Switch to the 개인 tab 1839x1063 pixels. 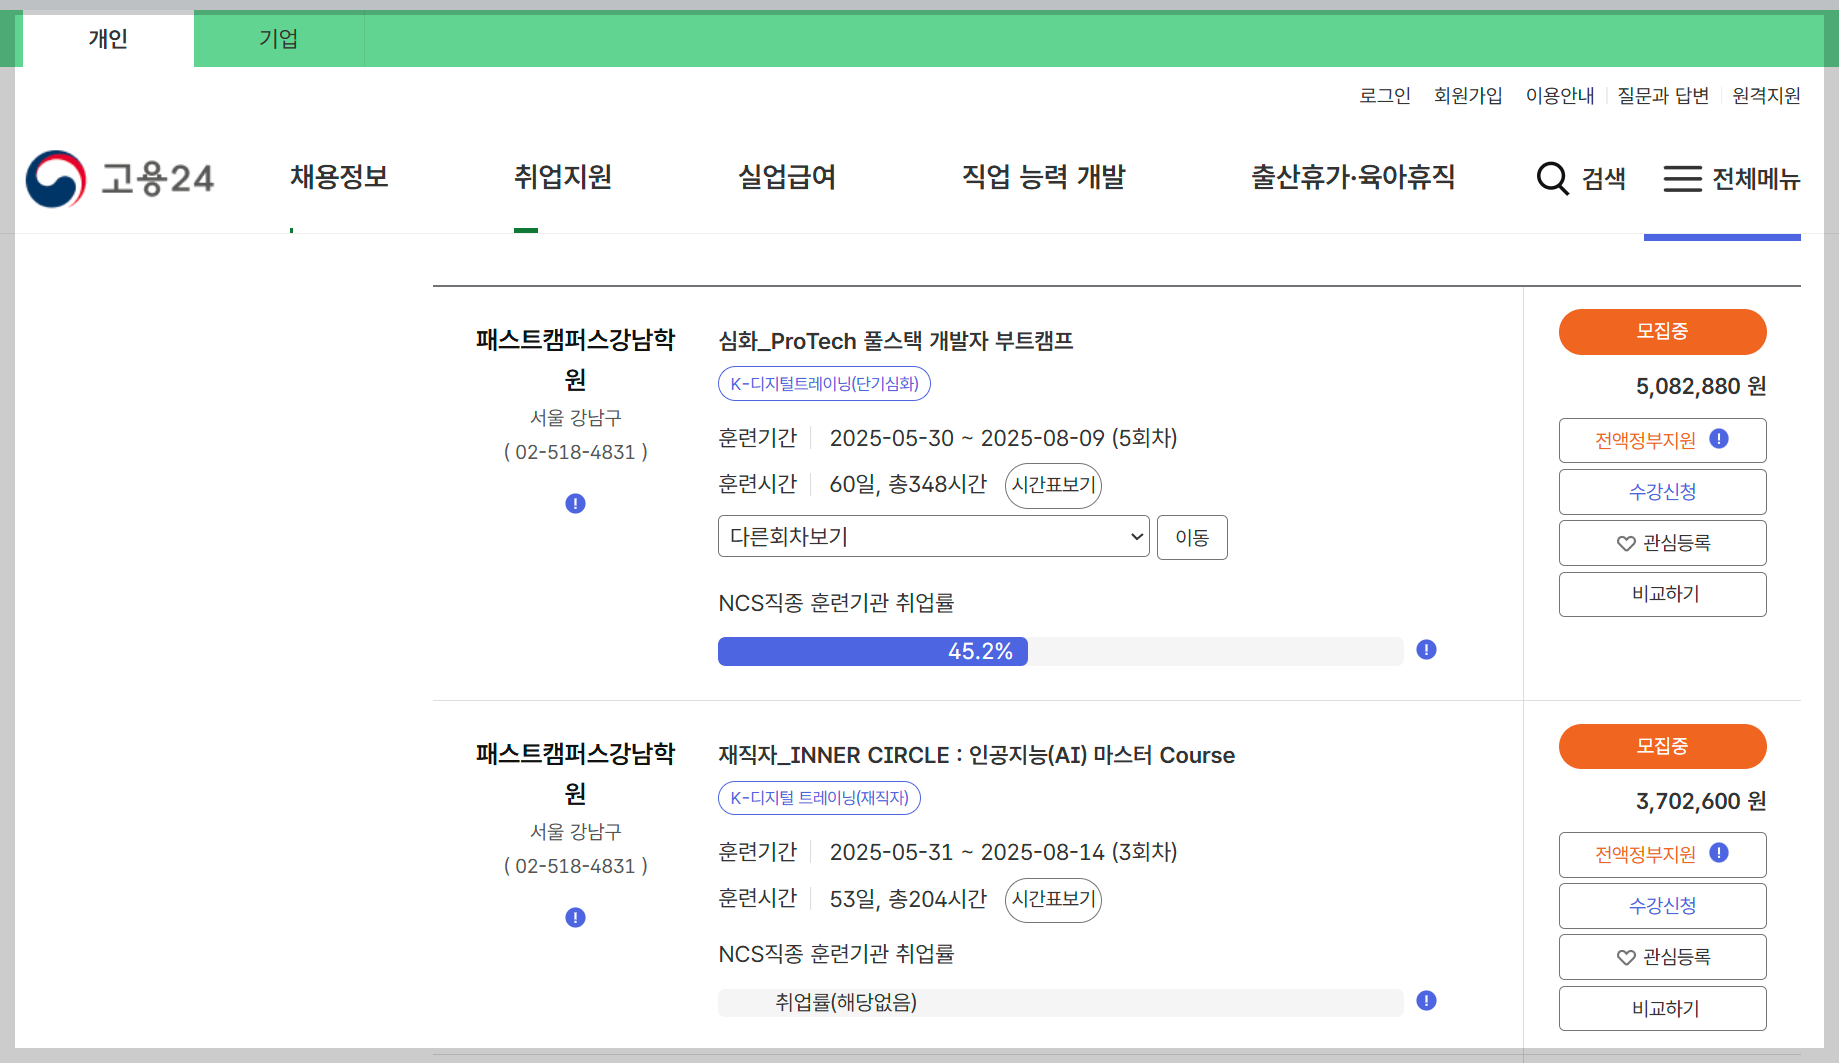108,39
